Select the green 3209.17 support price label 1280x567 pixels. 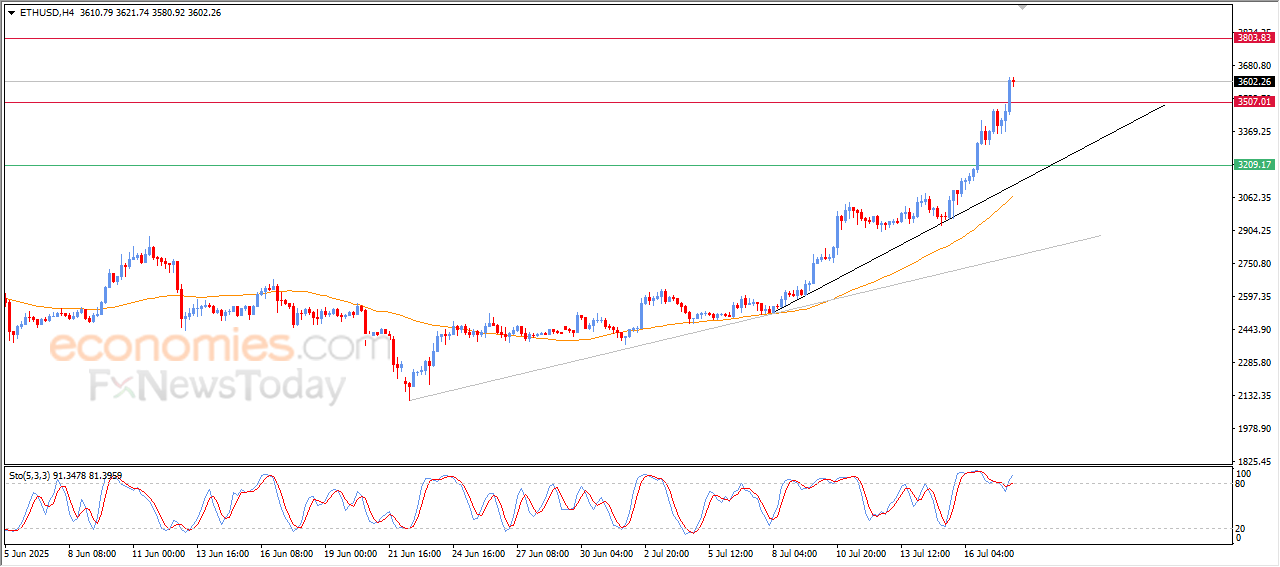click(1254, 165)
